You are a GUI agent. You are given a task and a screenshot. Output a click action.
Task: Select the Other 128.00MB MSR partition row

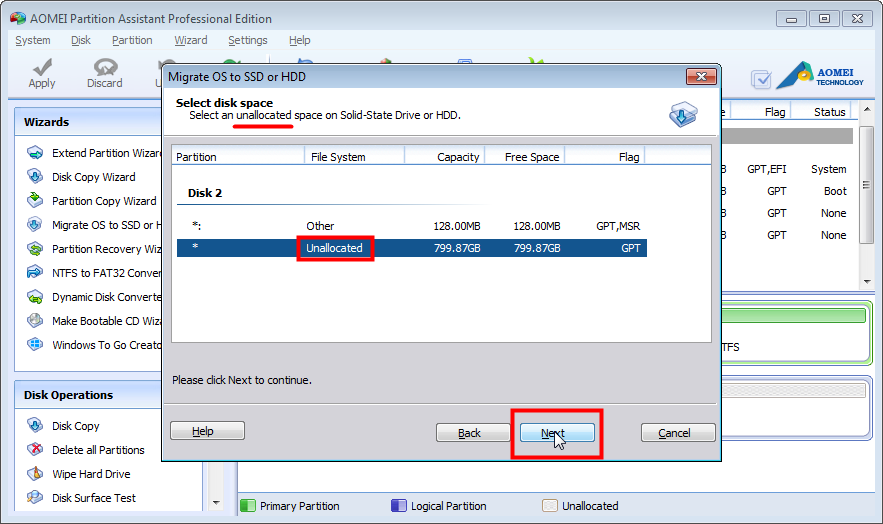(412, 226)
